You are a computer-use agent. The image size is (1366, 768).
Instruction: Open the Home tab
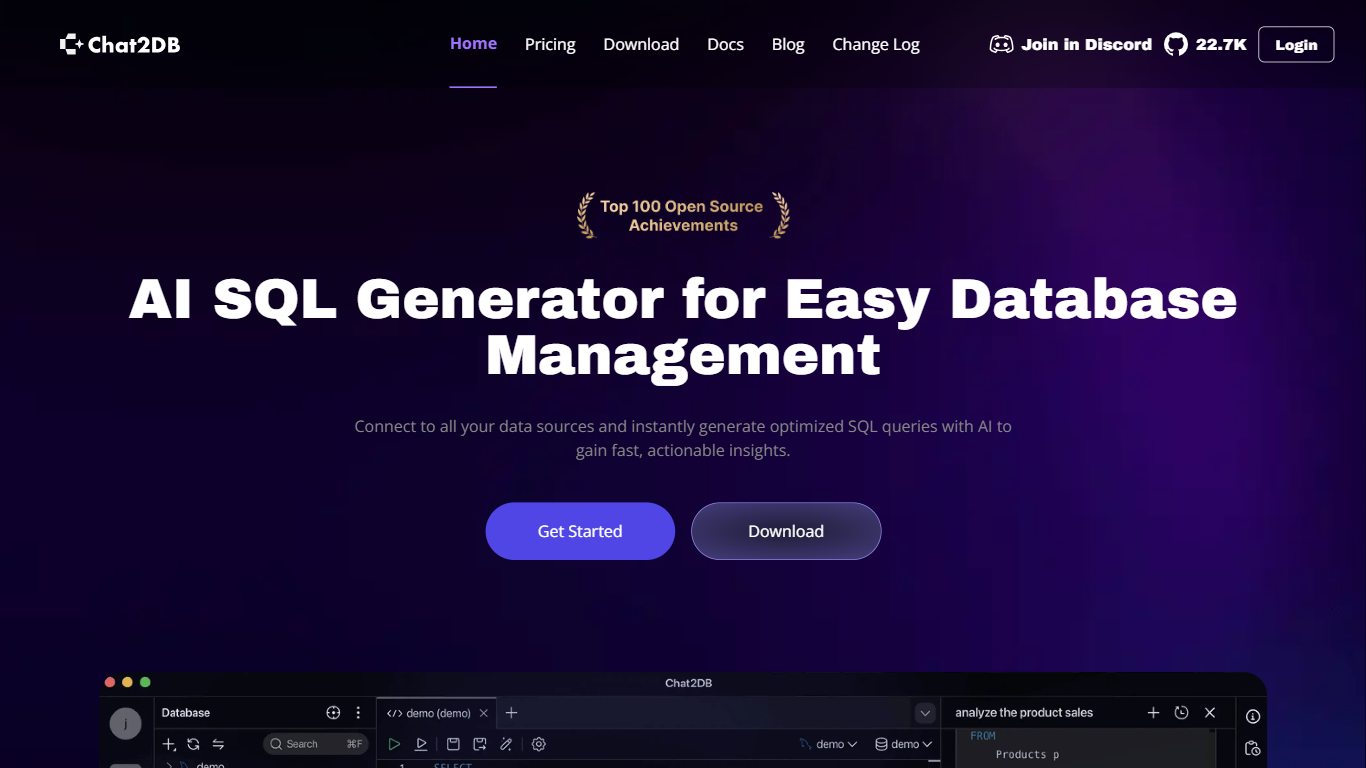pos(473,44)
